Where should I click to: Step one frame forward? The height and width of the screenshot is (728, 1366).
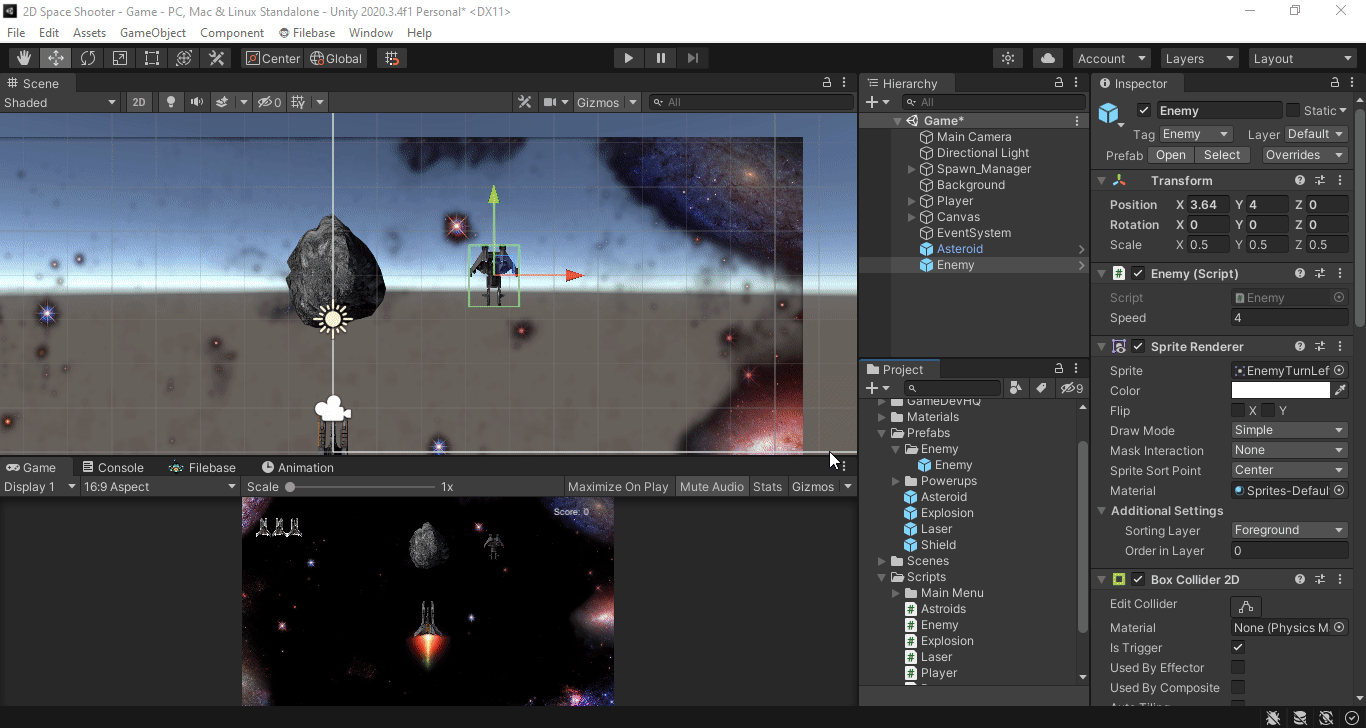693,58
